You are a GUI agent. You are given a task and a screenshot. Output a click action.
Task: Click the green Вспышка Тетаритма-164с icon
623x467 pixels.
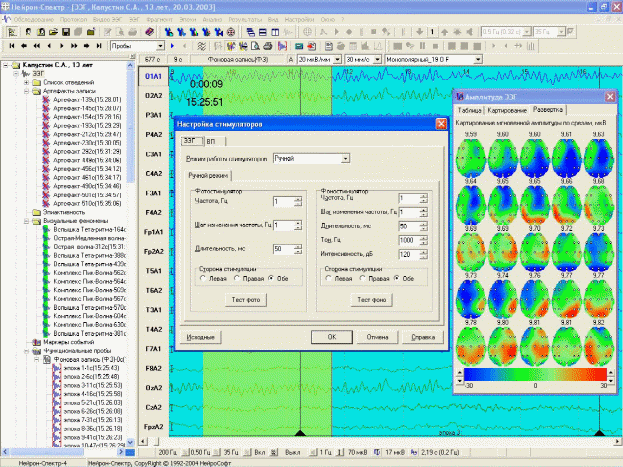click(x=46, y=230)
